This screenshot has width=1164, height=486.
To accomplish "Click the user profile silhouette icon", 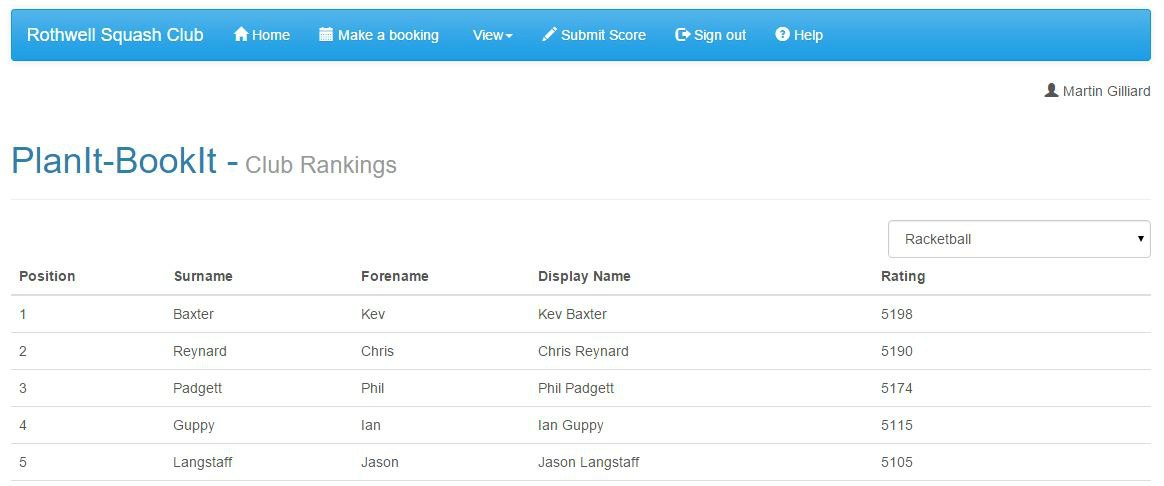I will coord(1051,91).
